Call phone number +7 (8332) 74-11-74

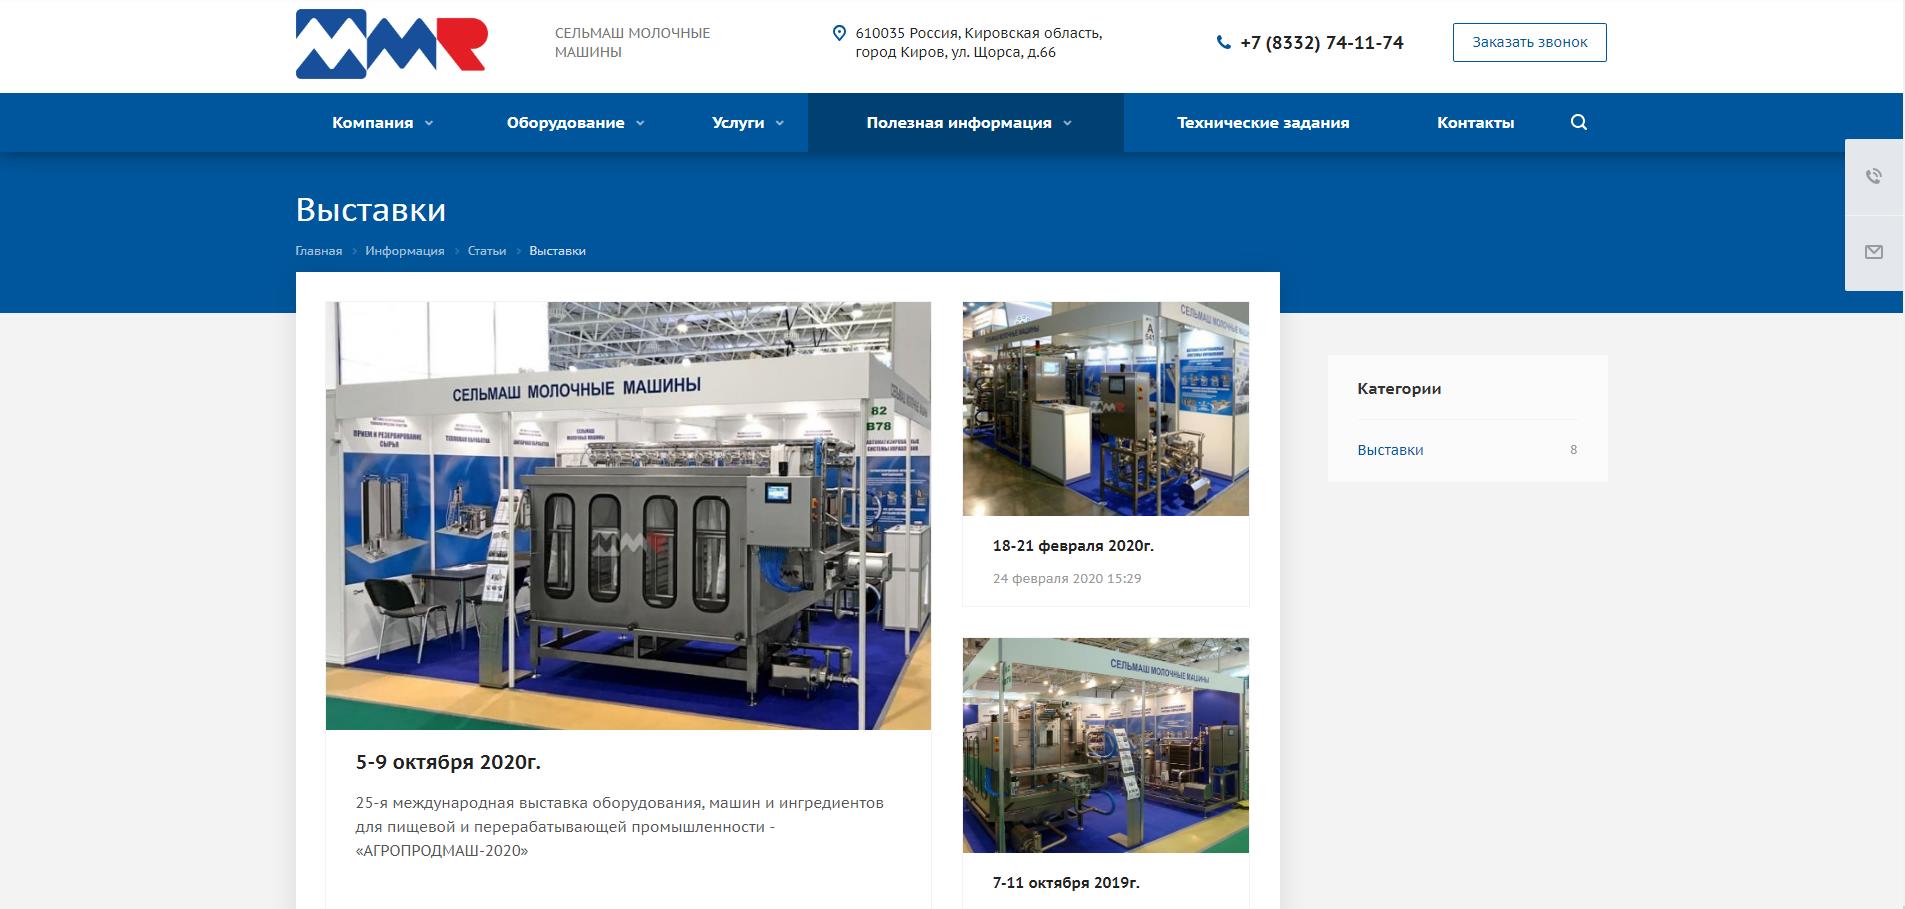[x=1321, y=42]
